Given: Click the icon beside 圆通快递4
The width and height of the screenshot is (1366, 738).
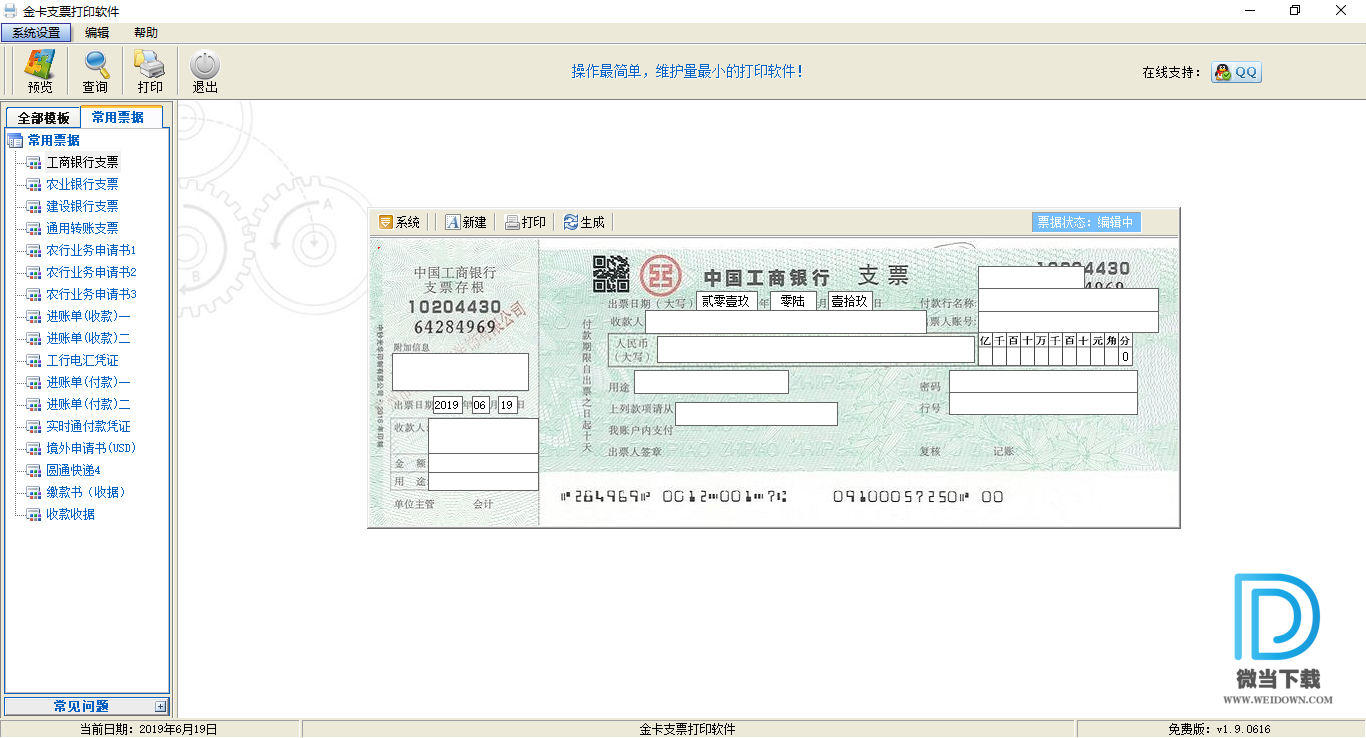Looking at the screenshot, I should point(34,471).
